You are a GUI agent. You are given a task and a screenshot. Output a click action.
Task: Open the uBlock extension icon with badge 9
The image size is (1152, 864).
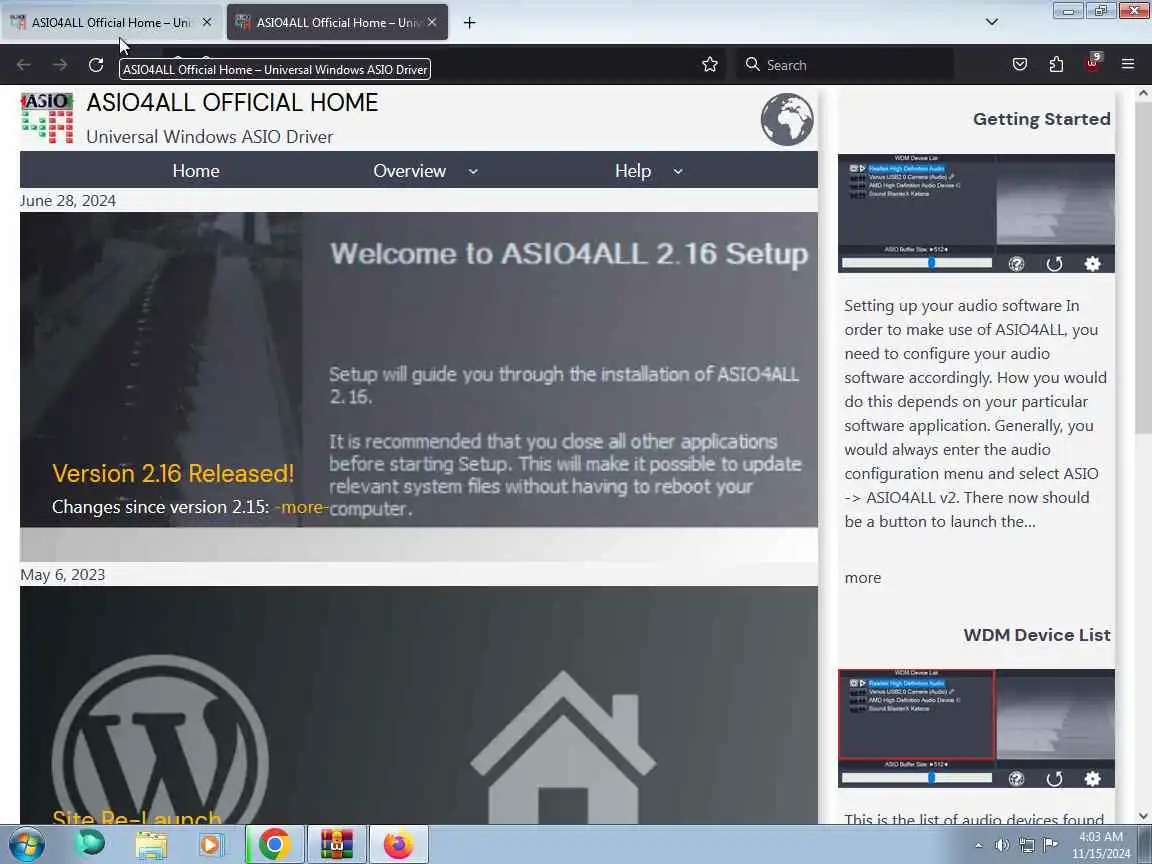(x=1092, y=63)
